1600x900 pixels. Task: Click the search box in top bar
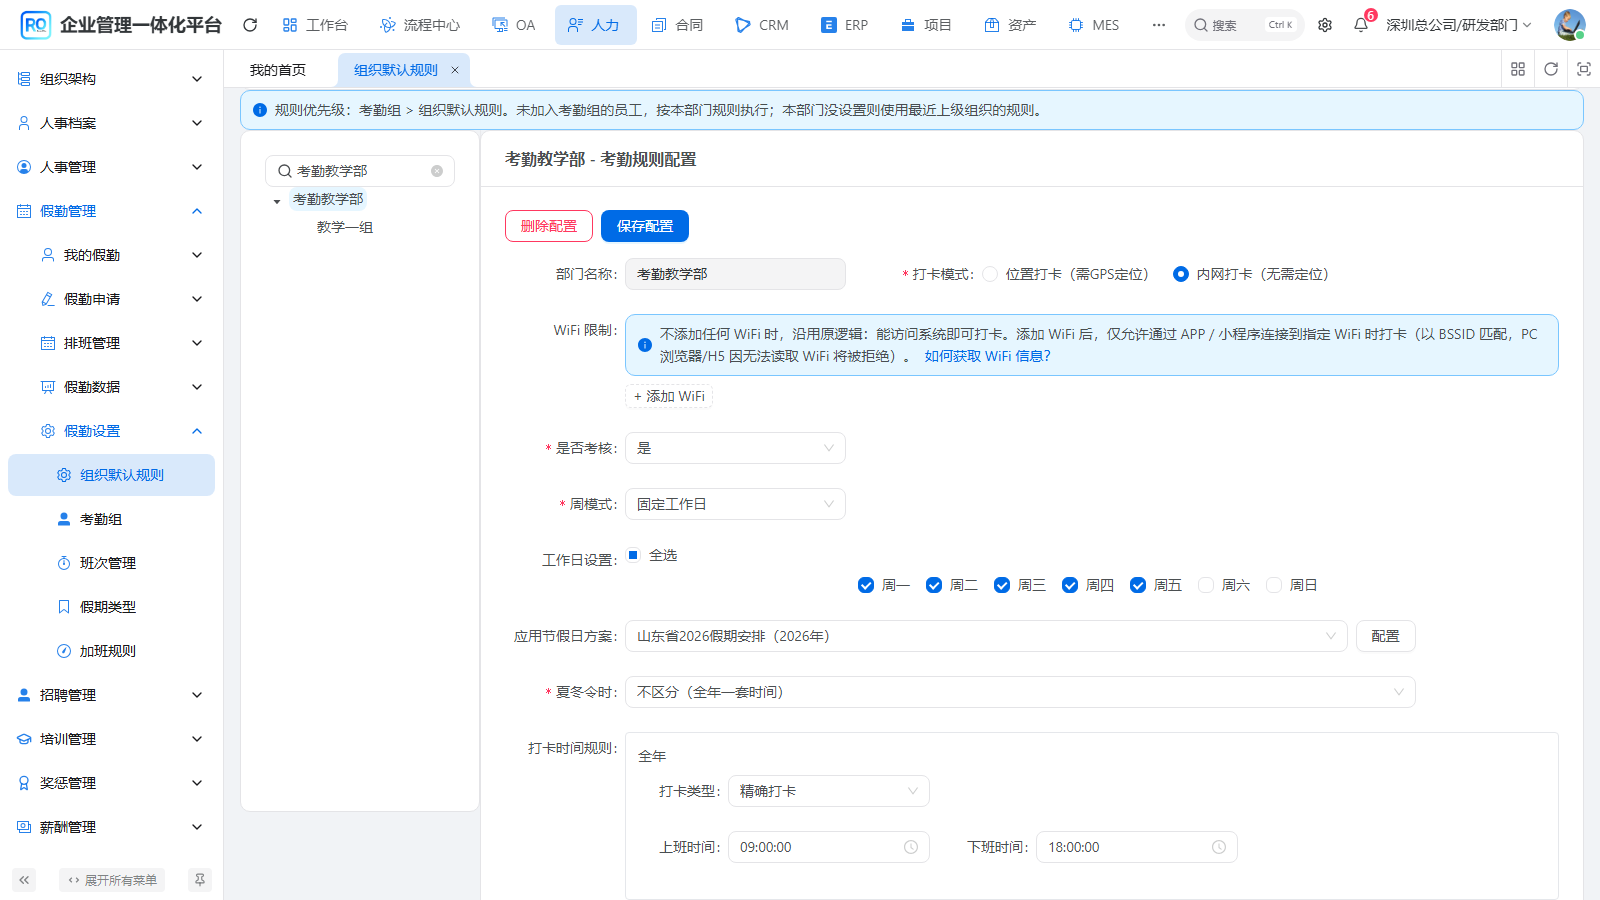click(x=1244, y=25)
